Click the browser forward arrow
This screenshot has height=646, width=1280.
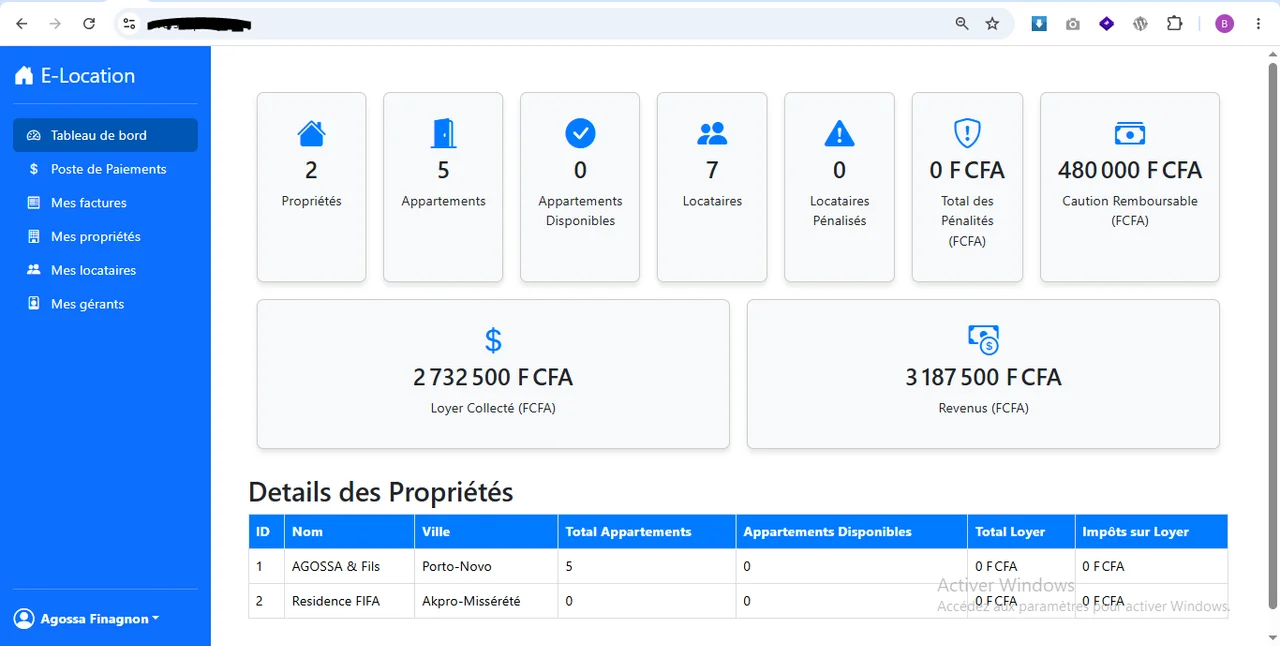pos(55,24)
